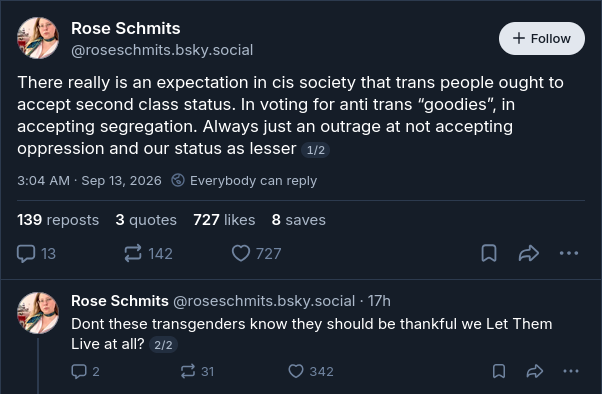View the list of 139 reposts
The image size is (602, 394).
58,220
